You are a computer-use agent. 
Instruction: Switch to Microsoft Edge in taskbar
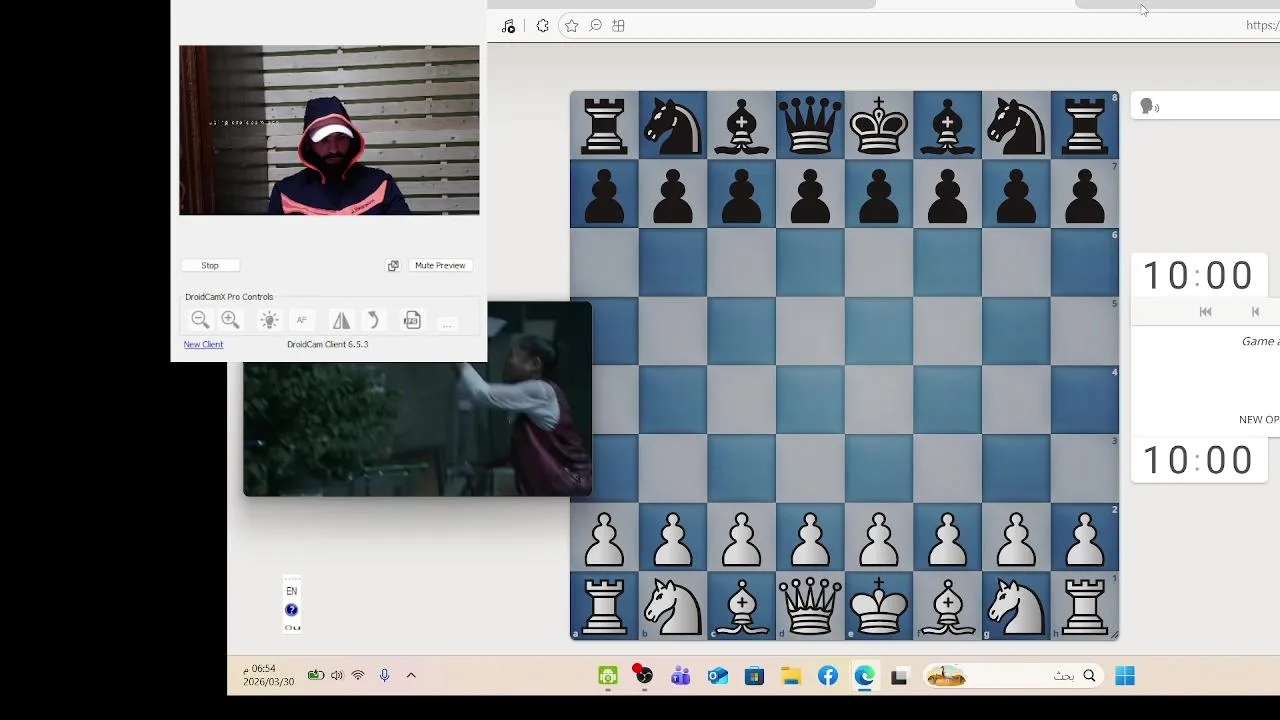[x=864, y=677]
